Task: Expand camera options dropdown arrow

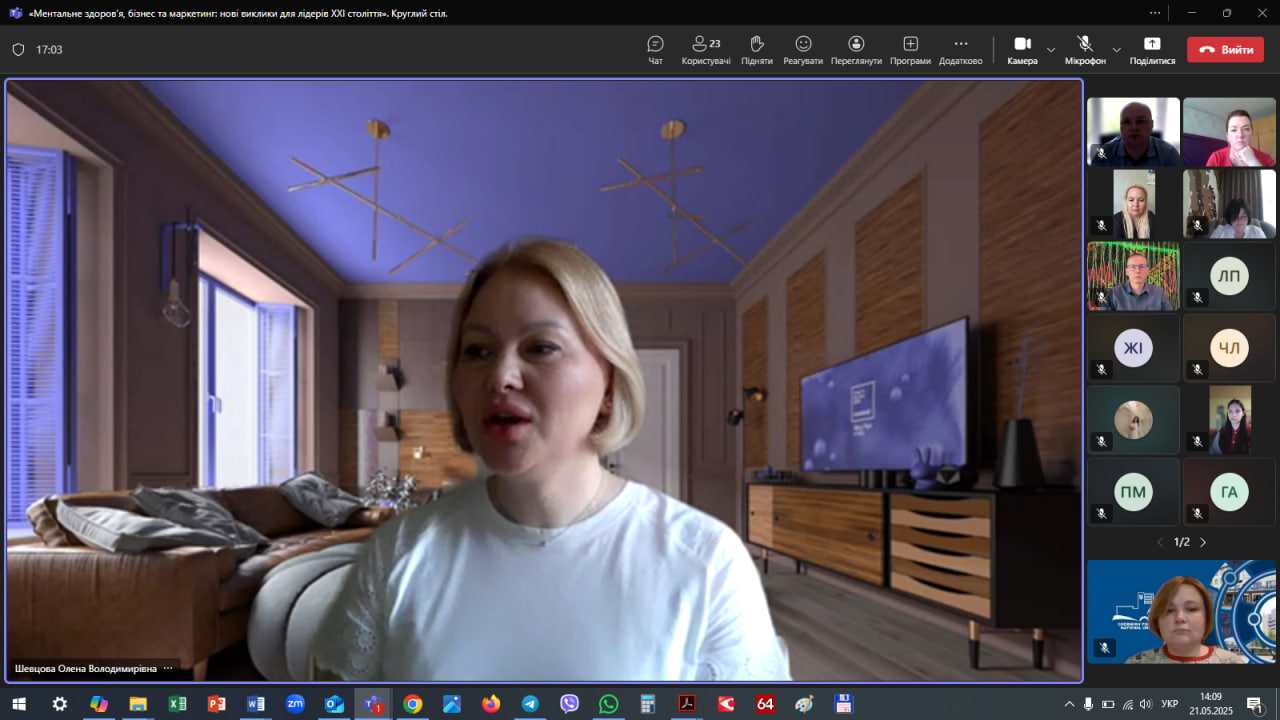Action: point(1051,50)
